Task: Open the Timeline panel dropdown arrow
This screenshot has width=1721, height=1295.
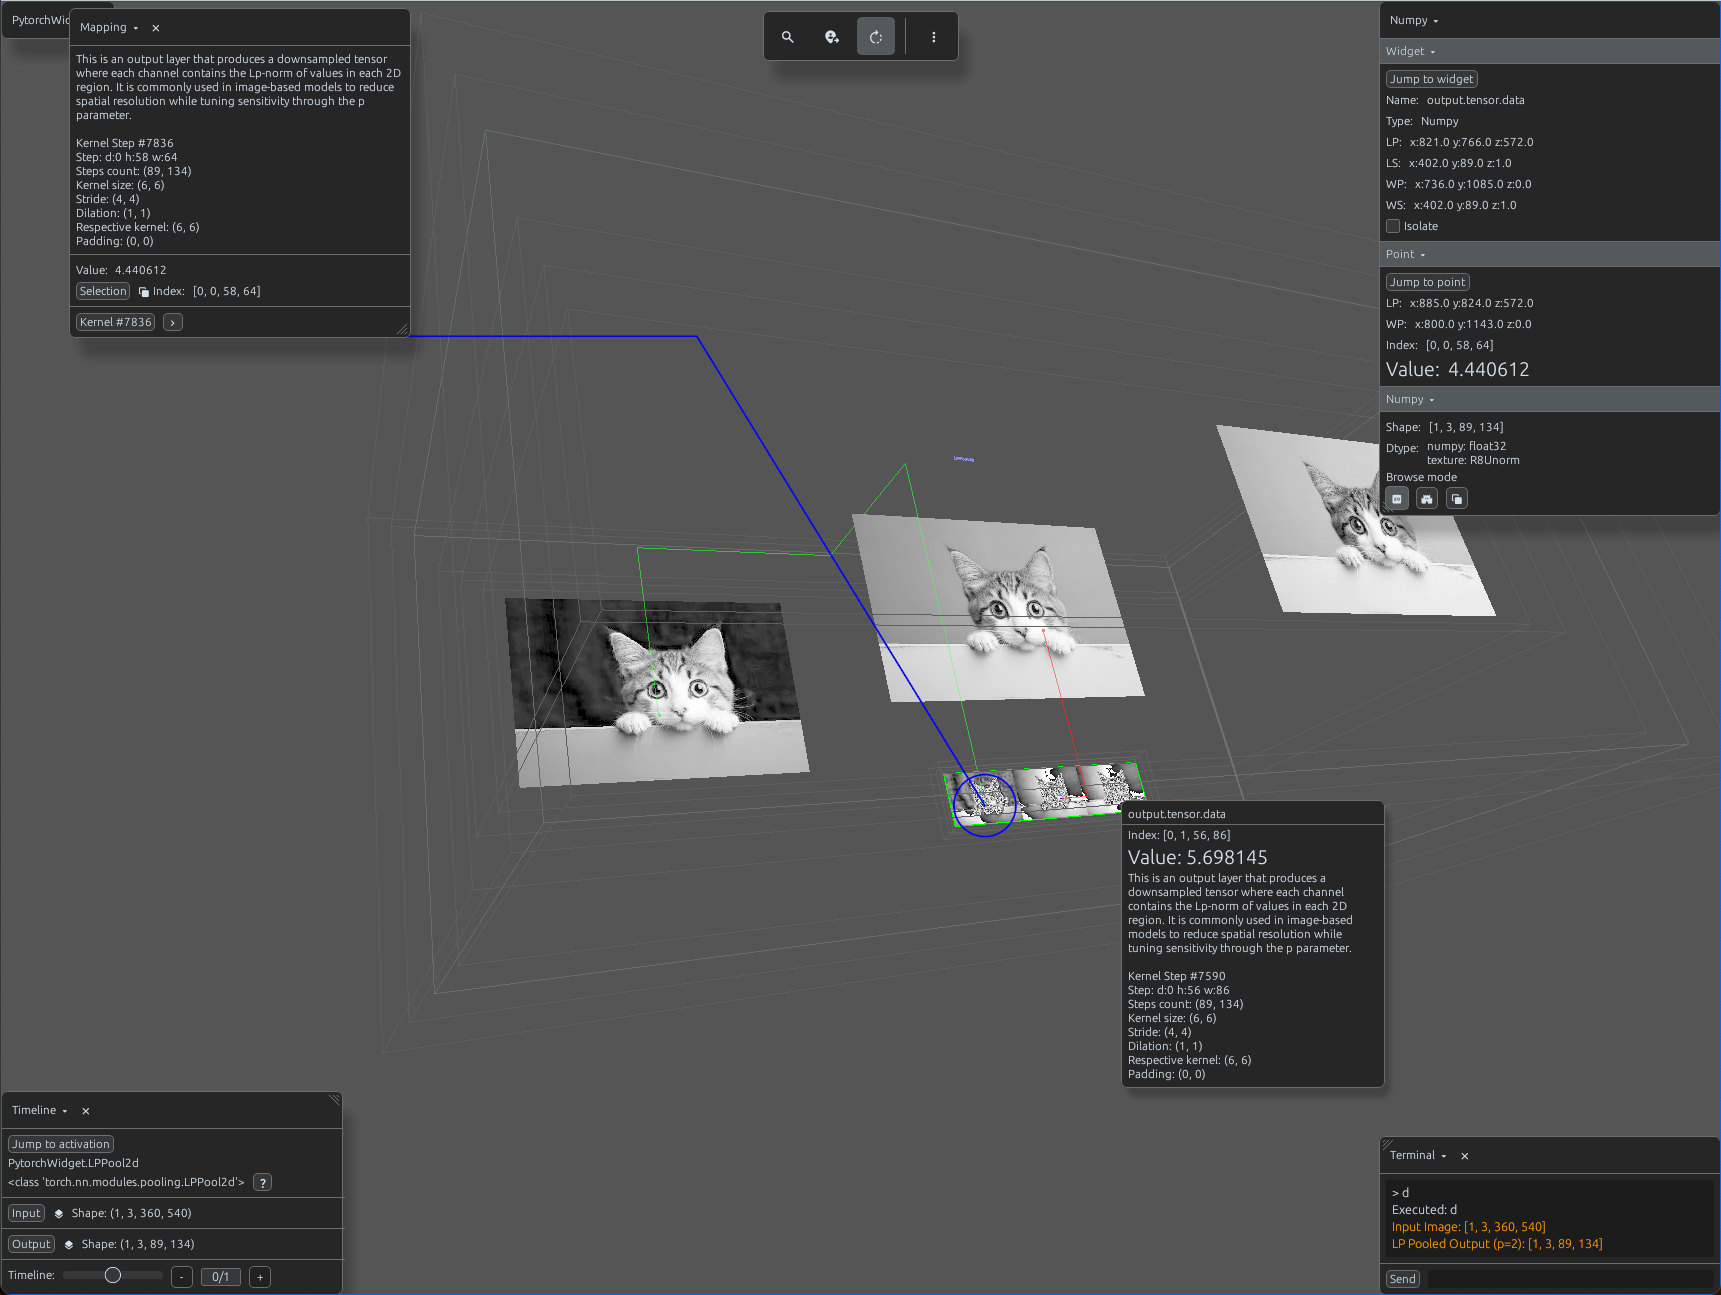Action: tap(65, 1111)
